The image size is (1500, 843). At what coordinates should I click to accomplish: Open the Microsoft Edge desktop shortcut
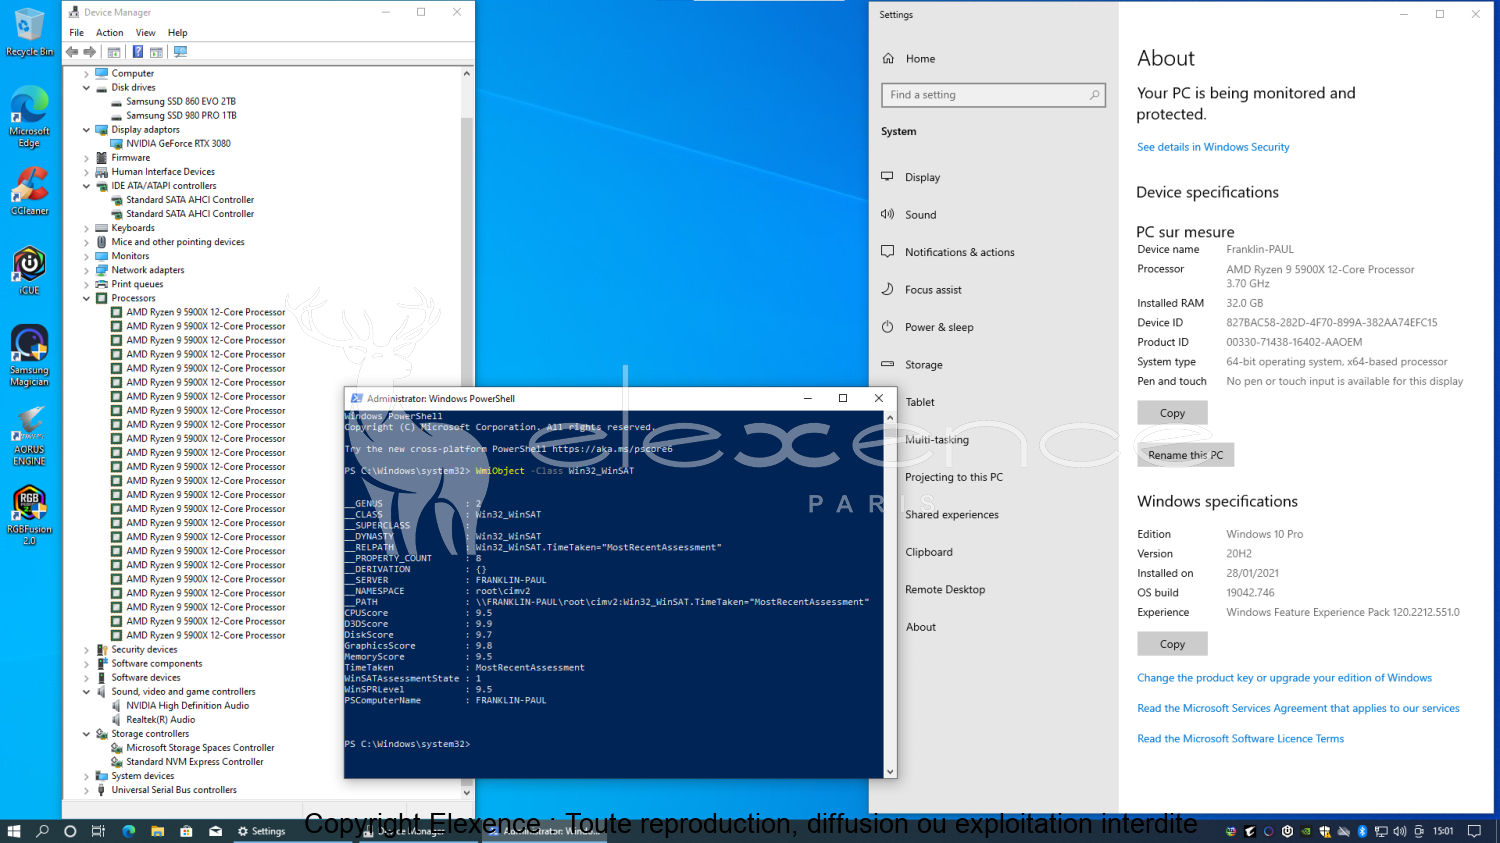point(29,117)
